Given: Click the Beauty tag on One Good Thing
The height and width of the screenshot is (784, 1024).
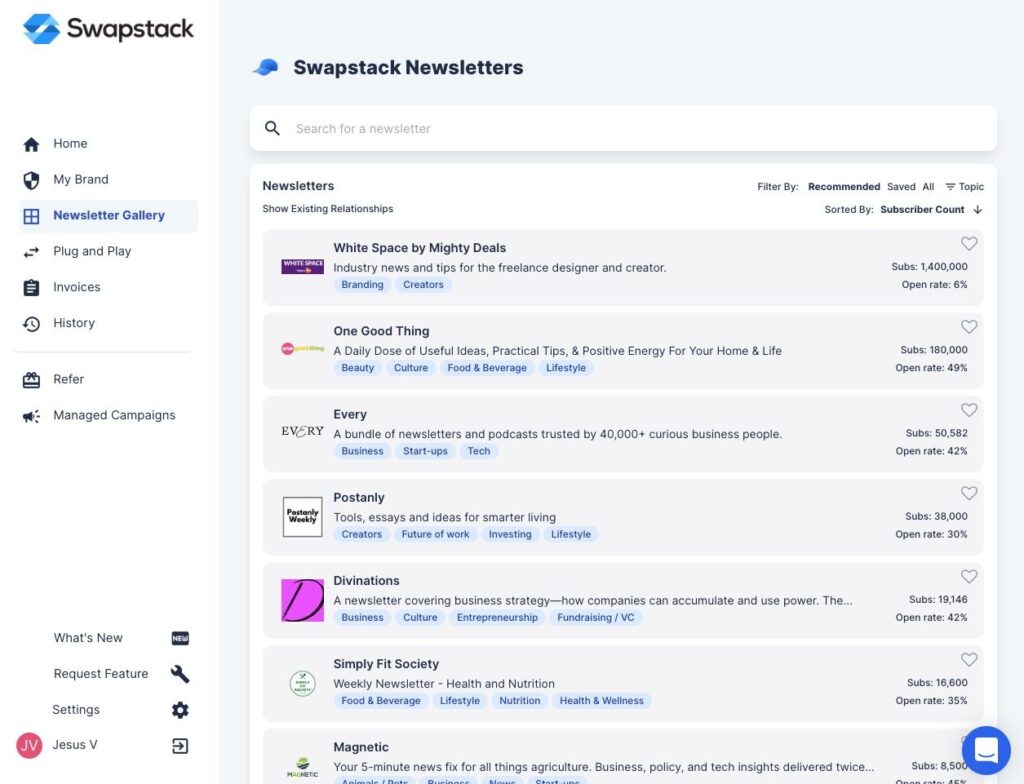Looking at the screenshot, I should [x=357, y=368].
